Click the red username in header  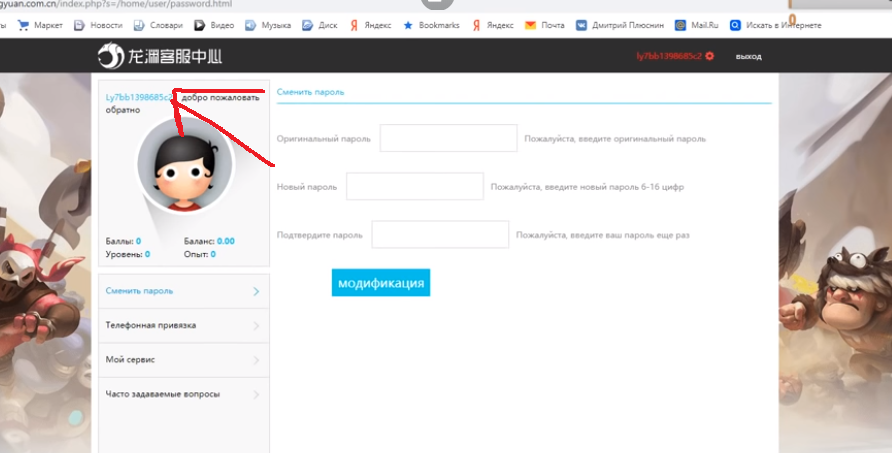click(669, 56)
